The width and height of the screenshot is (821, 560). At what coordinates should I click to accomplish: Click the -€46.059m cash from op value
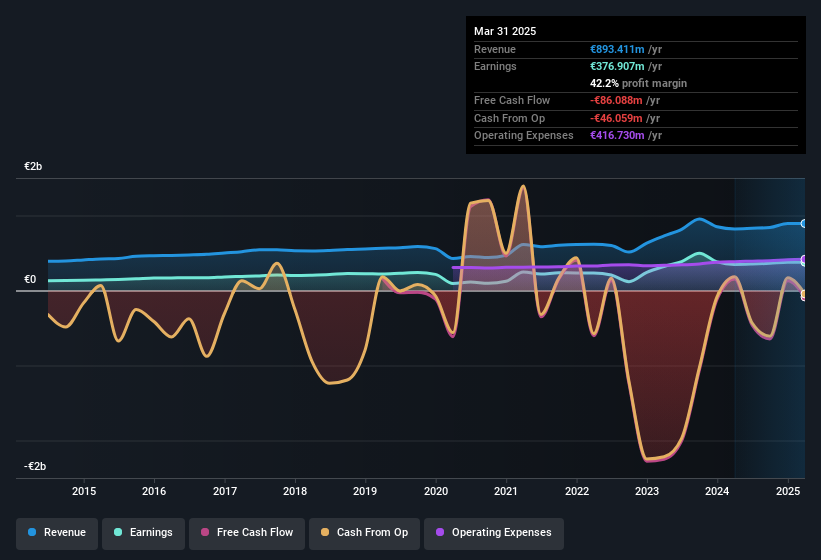(616, 118)
